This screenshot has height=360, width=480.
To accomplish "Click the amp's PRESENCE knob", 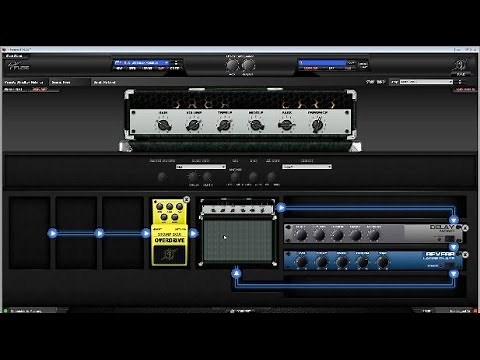I will (x=317, y=125).
